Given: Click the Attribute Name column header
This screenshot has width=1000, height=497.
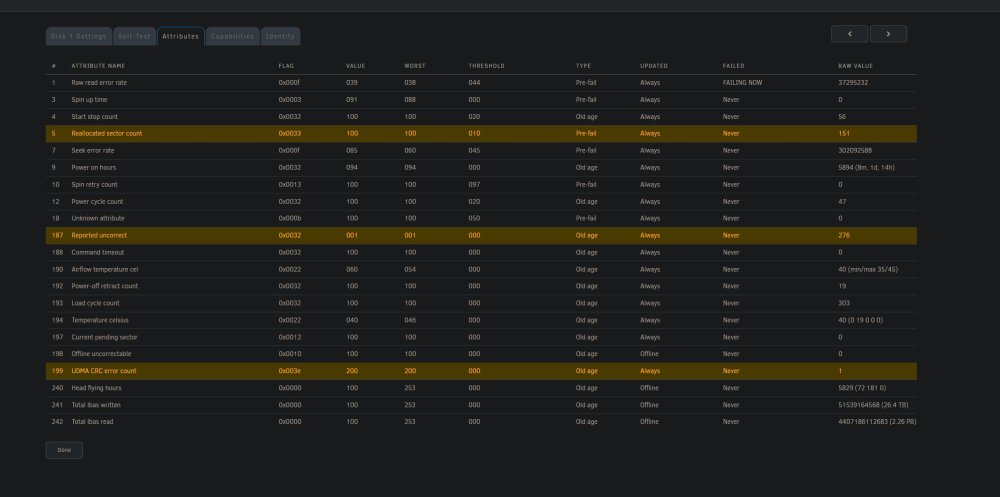Looking at the screenshot, I should [x=98, y=66].
